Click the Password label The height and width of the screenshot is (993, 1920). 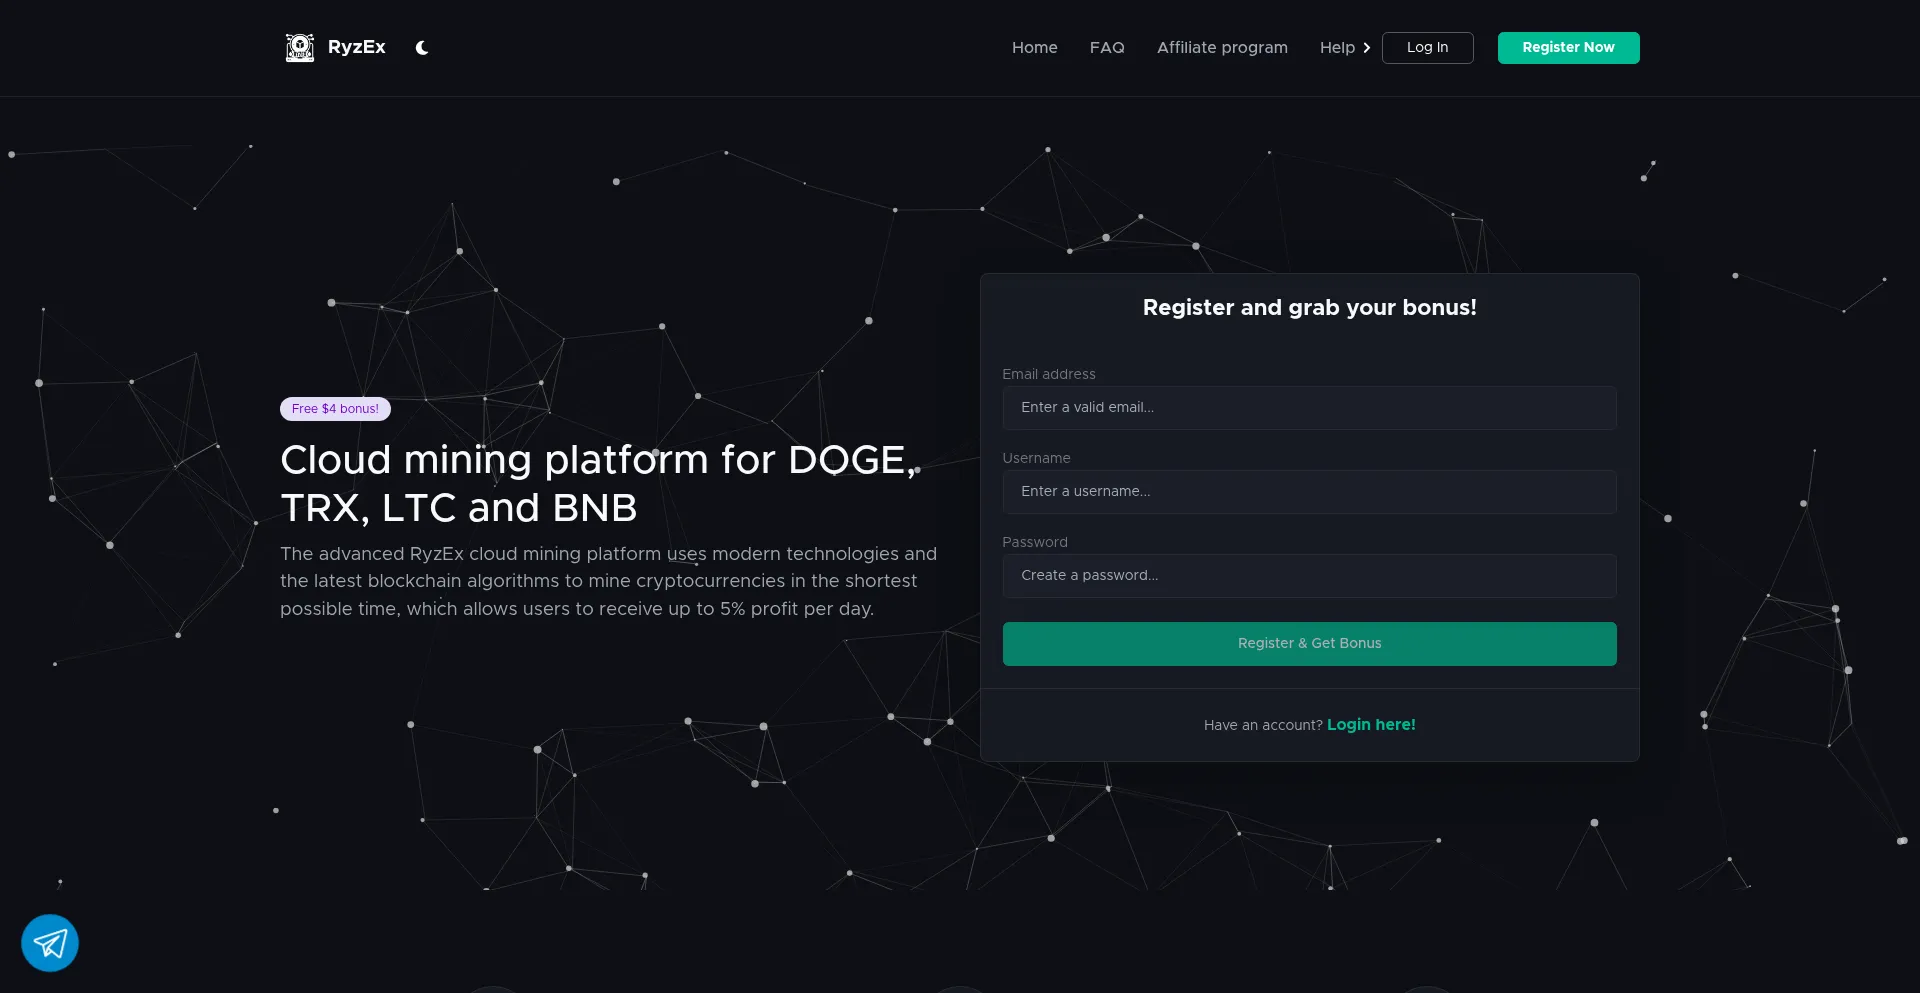1035,542
